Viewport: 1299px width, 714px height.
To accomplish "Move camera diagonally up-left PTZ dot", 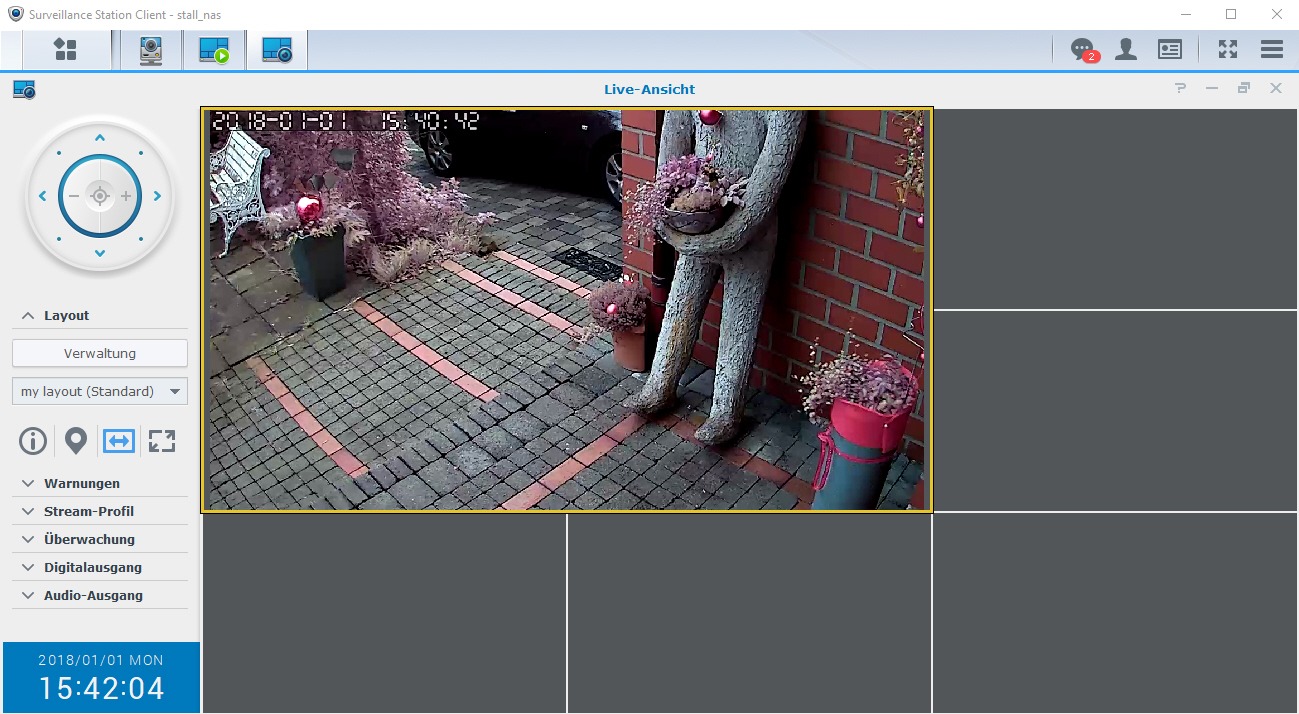I will pos(59,154).
